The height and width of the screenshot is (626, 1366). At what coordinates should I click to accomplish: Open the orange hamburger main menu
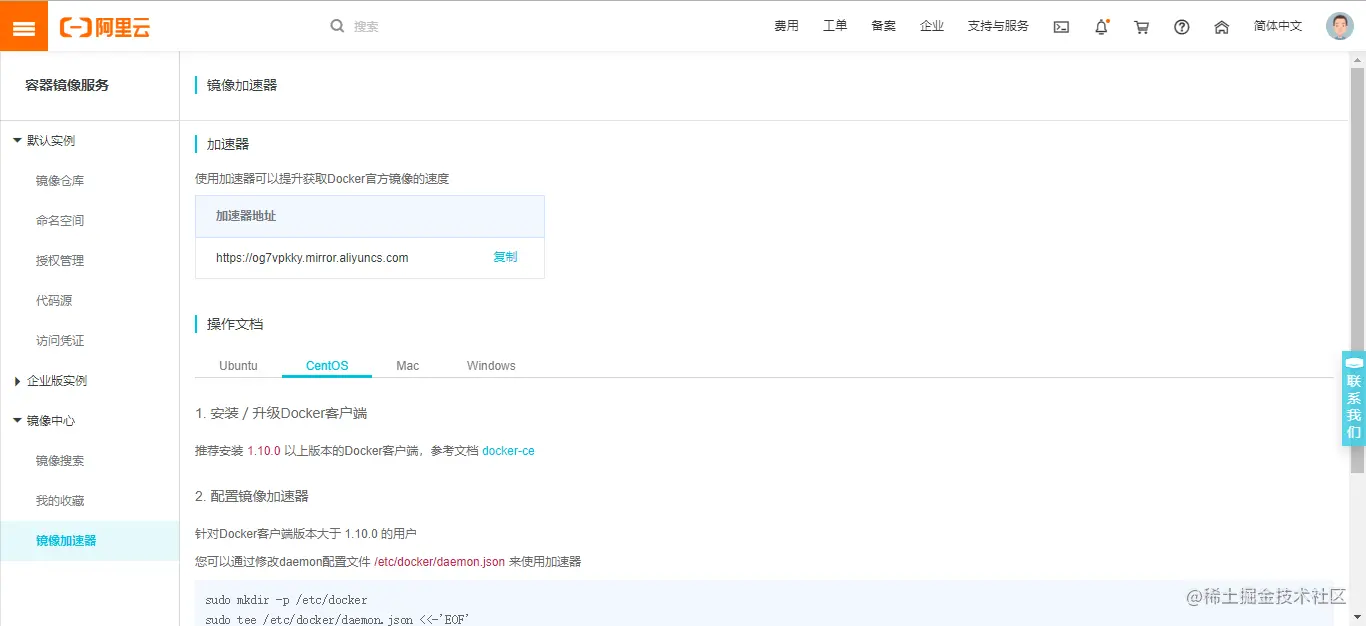[24, 27]
